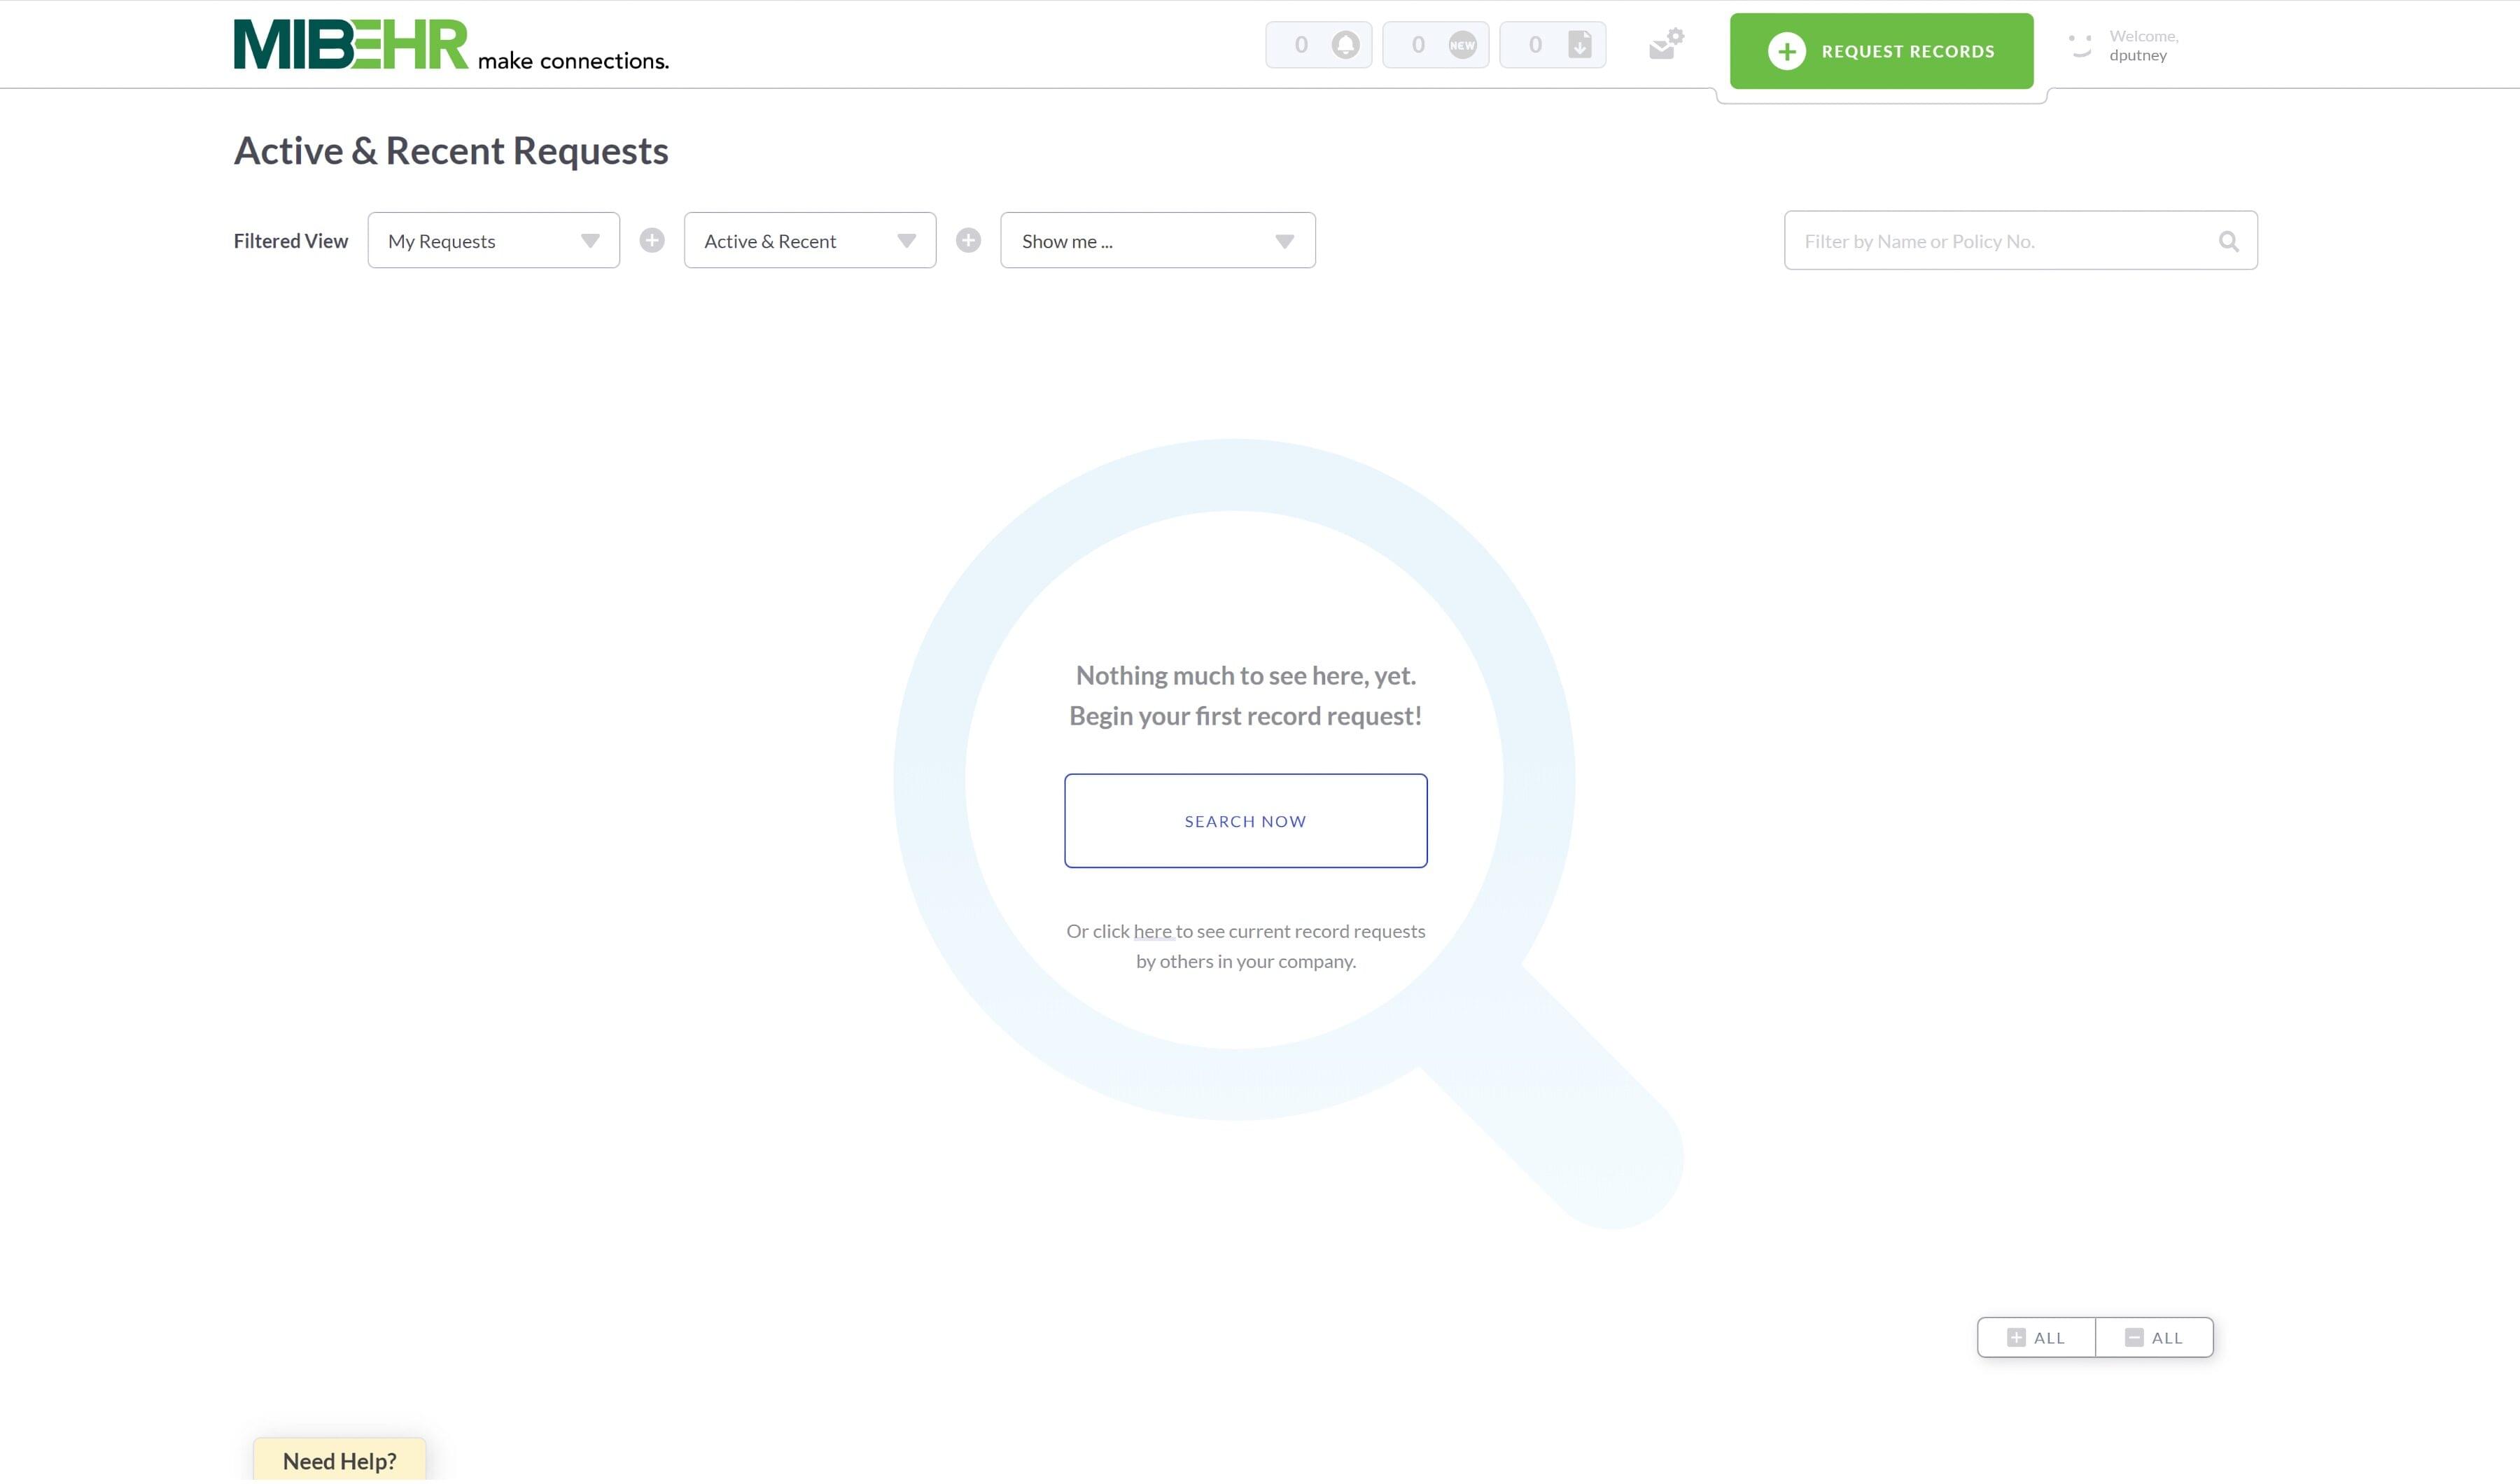Click the document download counter icon
The image size is (2520, 1484).
click(1579, 45)
